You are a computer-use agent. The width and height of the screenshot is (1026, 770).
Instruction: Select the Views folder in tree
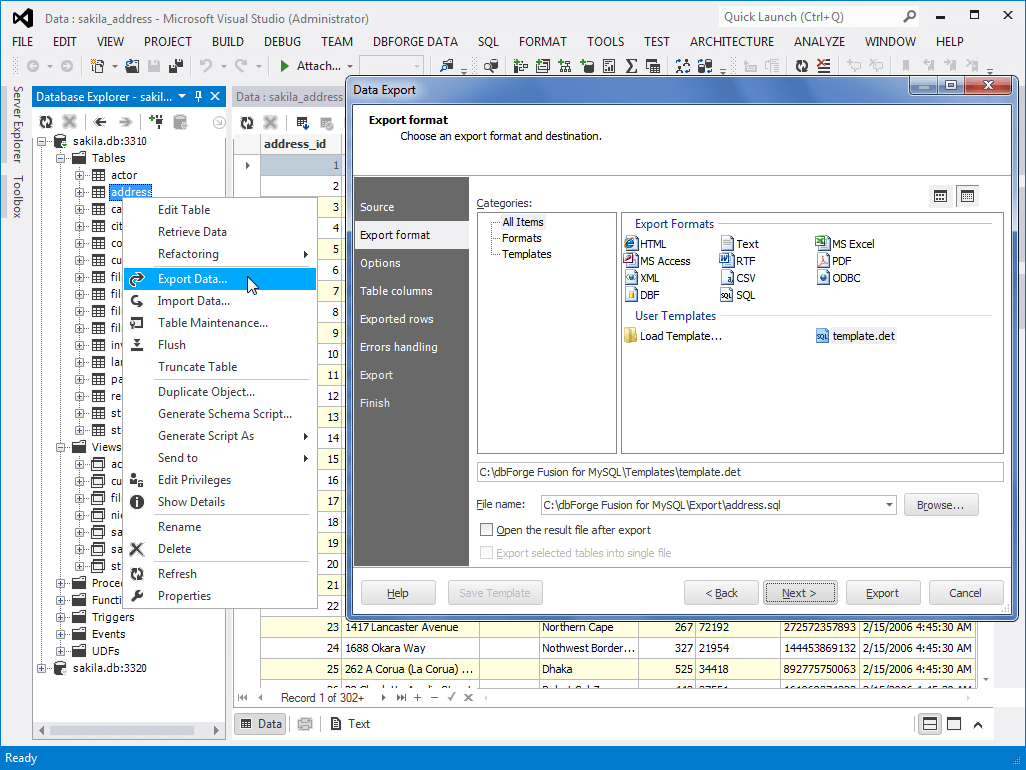[x=106, y=447]
